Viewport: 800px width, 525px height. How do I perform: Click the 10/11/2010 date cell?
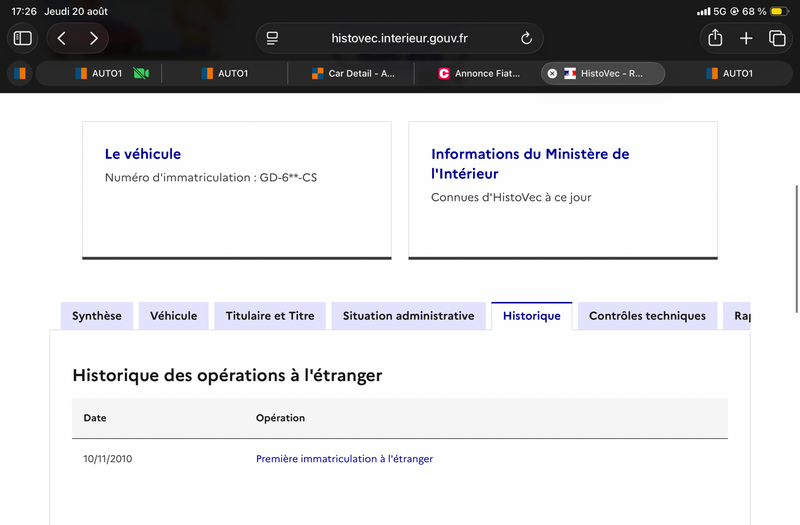point(108,459)
